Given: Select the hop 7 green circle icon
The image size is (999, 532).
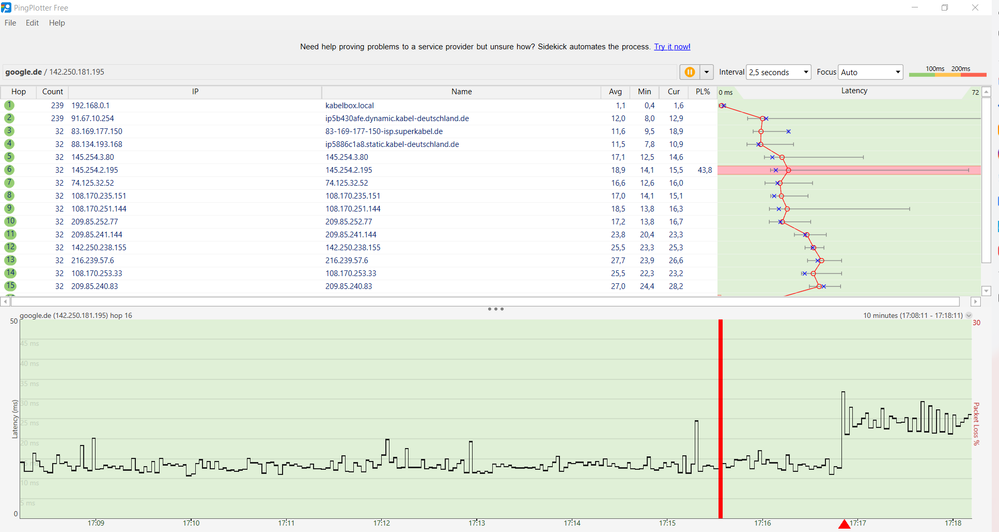Looking at the screenshot, I should coord(9,183).
